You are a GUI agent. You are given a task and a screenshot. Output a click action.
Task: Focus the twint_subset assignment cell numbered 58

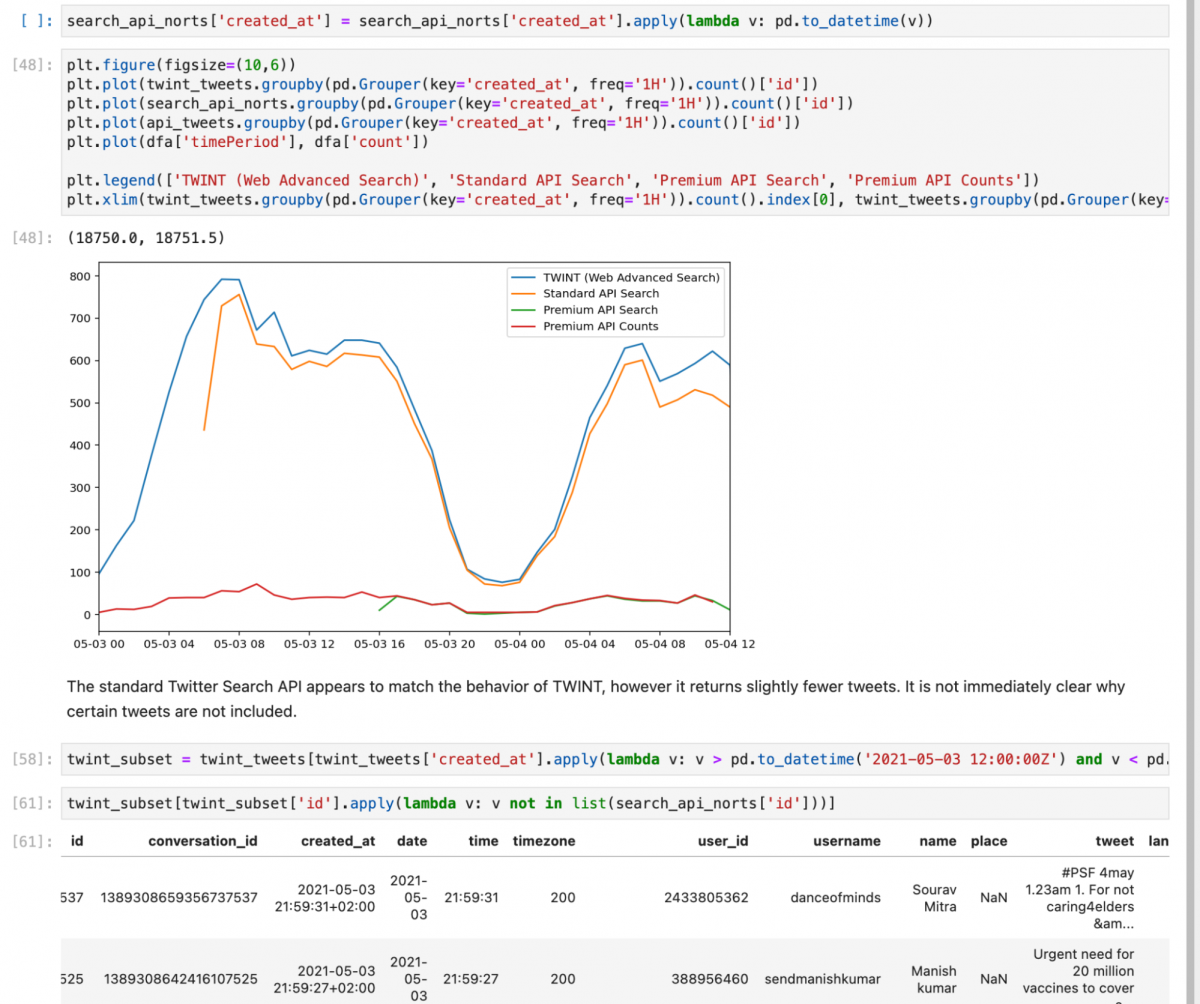click(x=600, y=759)
